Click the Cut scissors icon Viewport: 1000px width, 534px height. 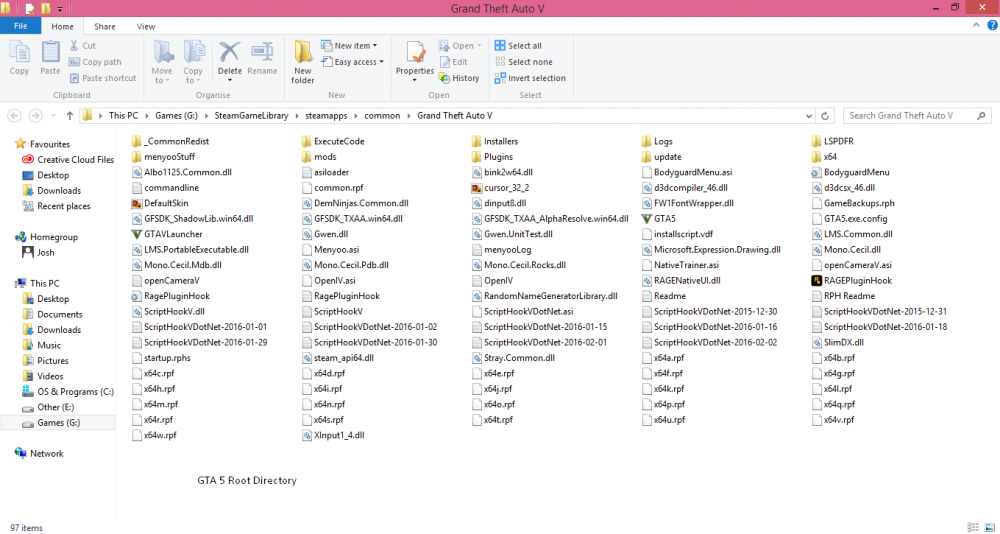tap(74, 46)
